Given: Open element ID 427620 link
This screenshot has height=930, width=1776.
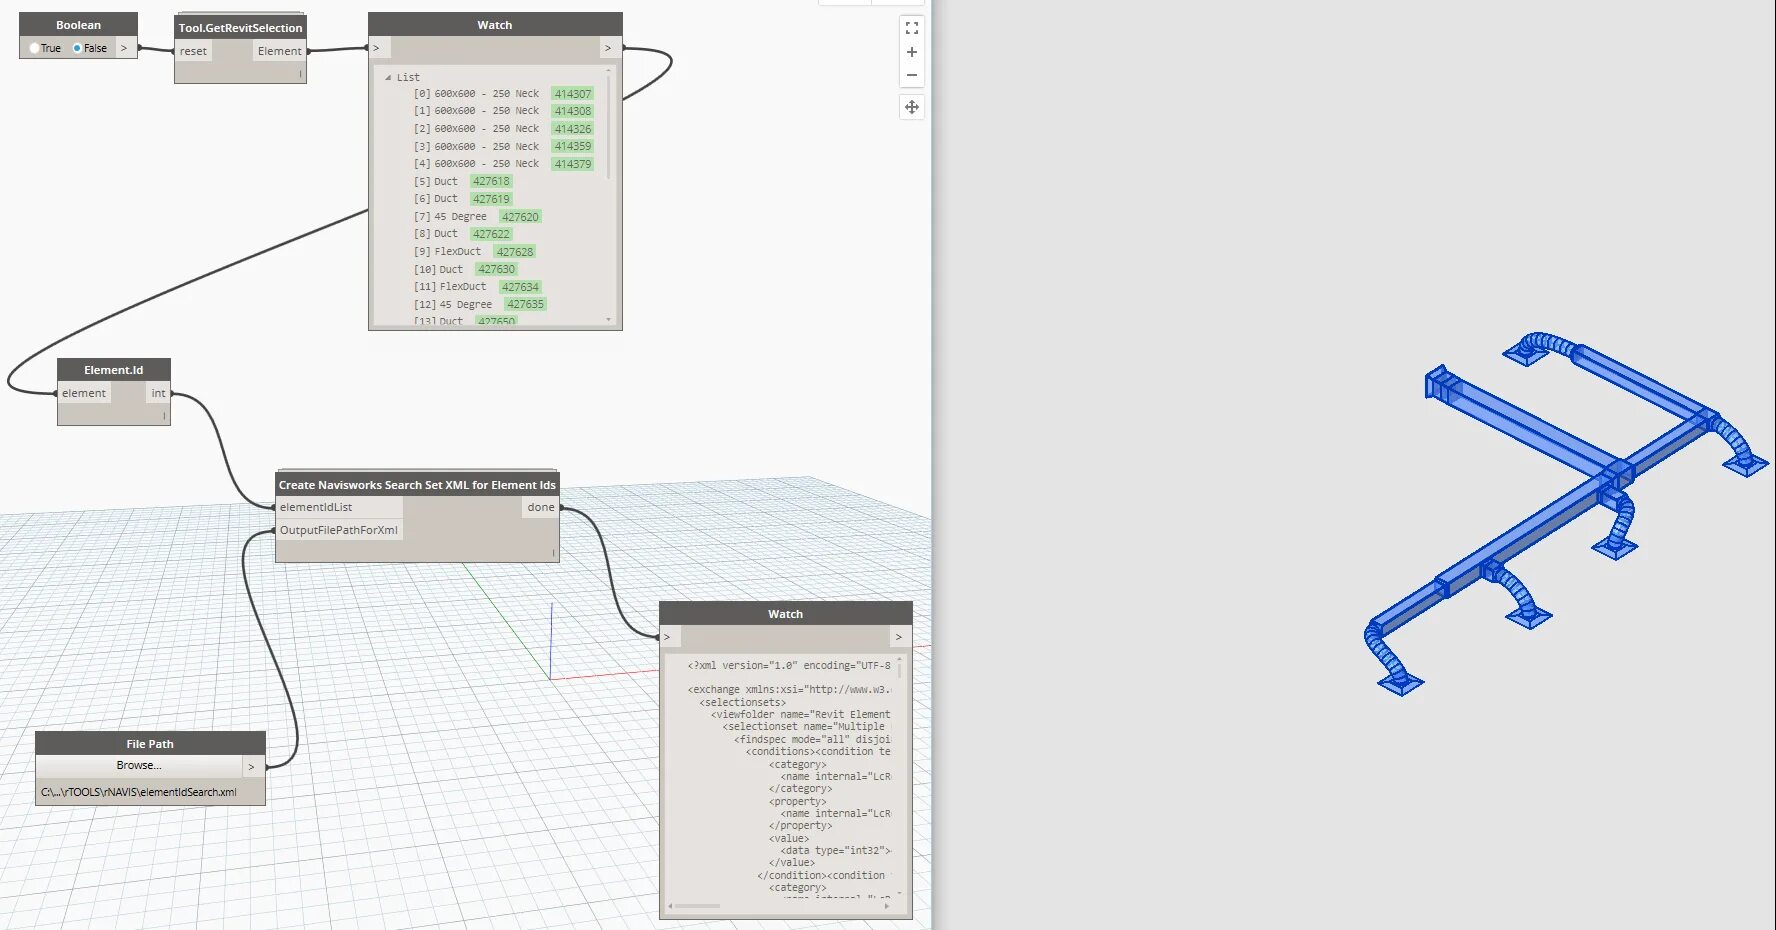Looking at the screenshot, I should click(520, 217).
